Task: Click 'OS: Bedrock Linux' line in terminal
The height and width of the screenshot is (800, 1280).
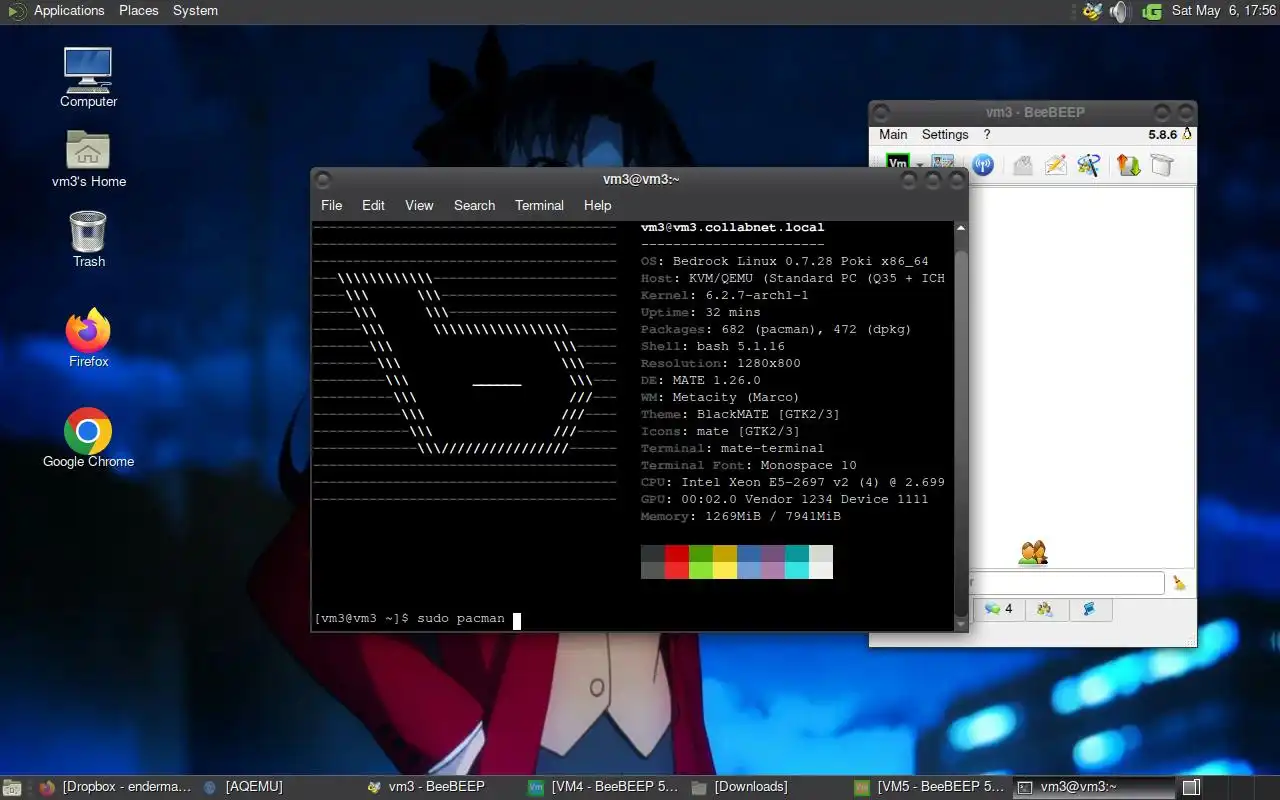Action: pyautogui.click(x=785, y=261)
